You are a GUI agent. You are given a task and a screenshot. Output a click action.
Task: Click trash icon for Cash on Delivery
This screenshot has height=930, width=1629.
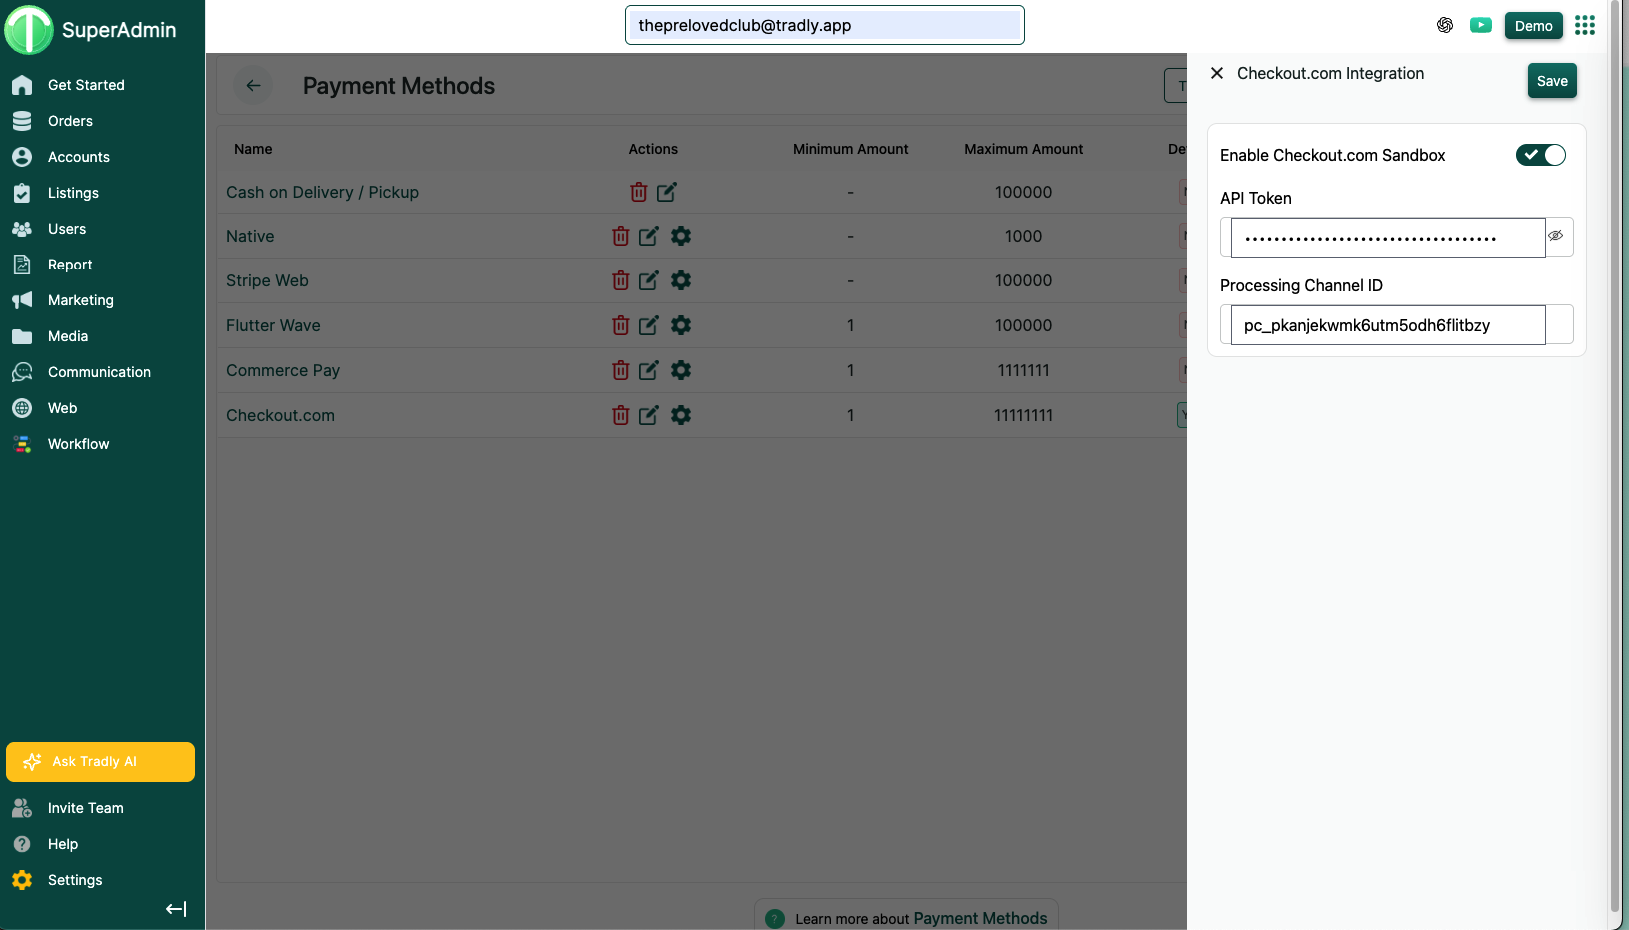[x=638, y=192]
